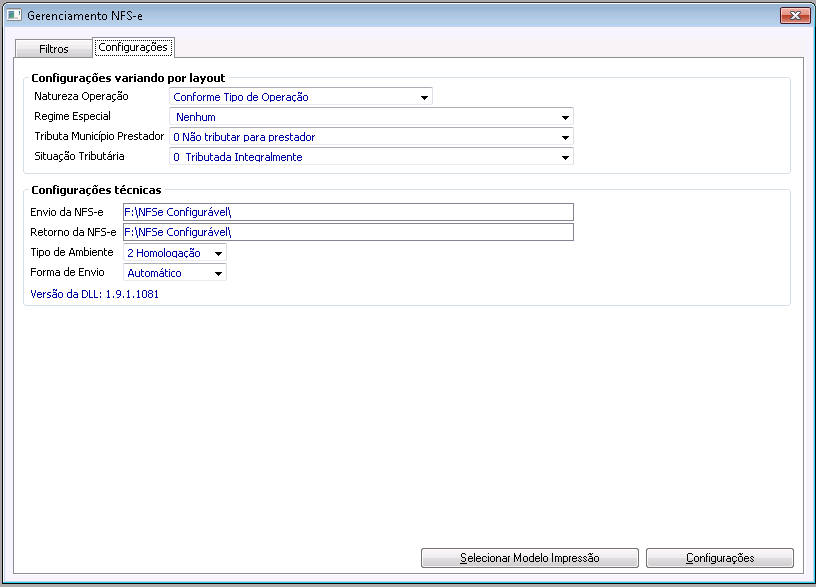Click the window icon in the title bar
This screenshot has width=816, height=587.
[x=15, y=17]
